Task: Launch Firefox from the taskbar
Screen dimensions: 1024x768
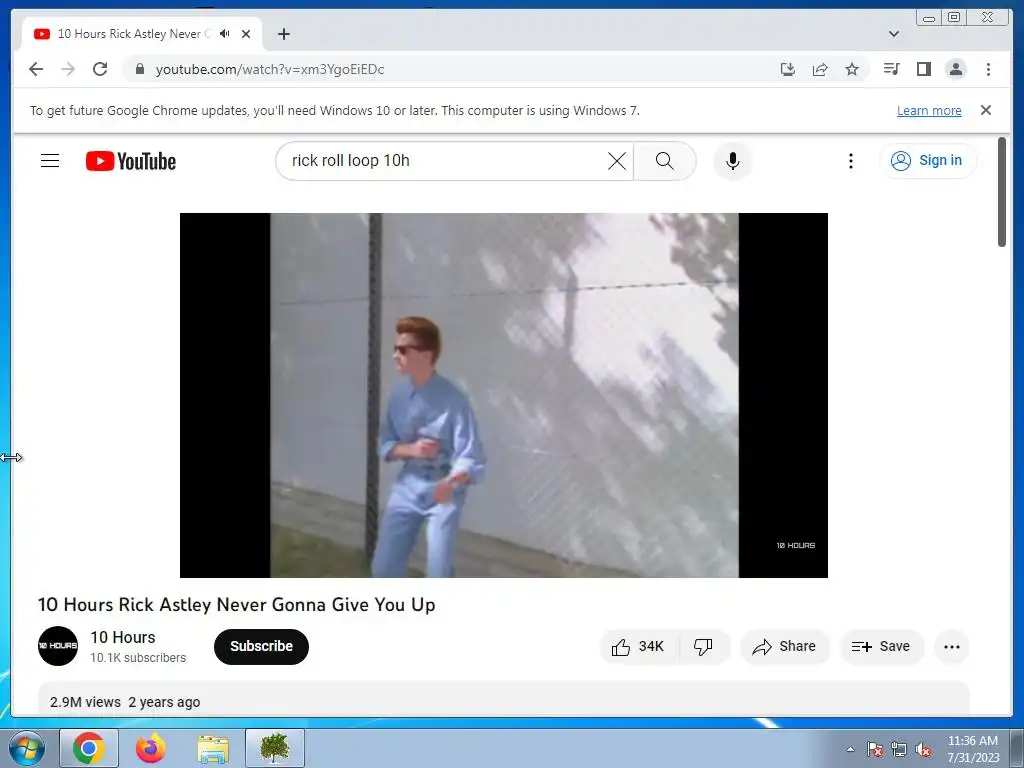Action: pos(150,748)
